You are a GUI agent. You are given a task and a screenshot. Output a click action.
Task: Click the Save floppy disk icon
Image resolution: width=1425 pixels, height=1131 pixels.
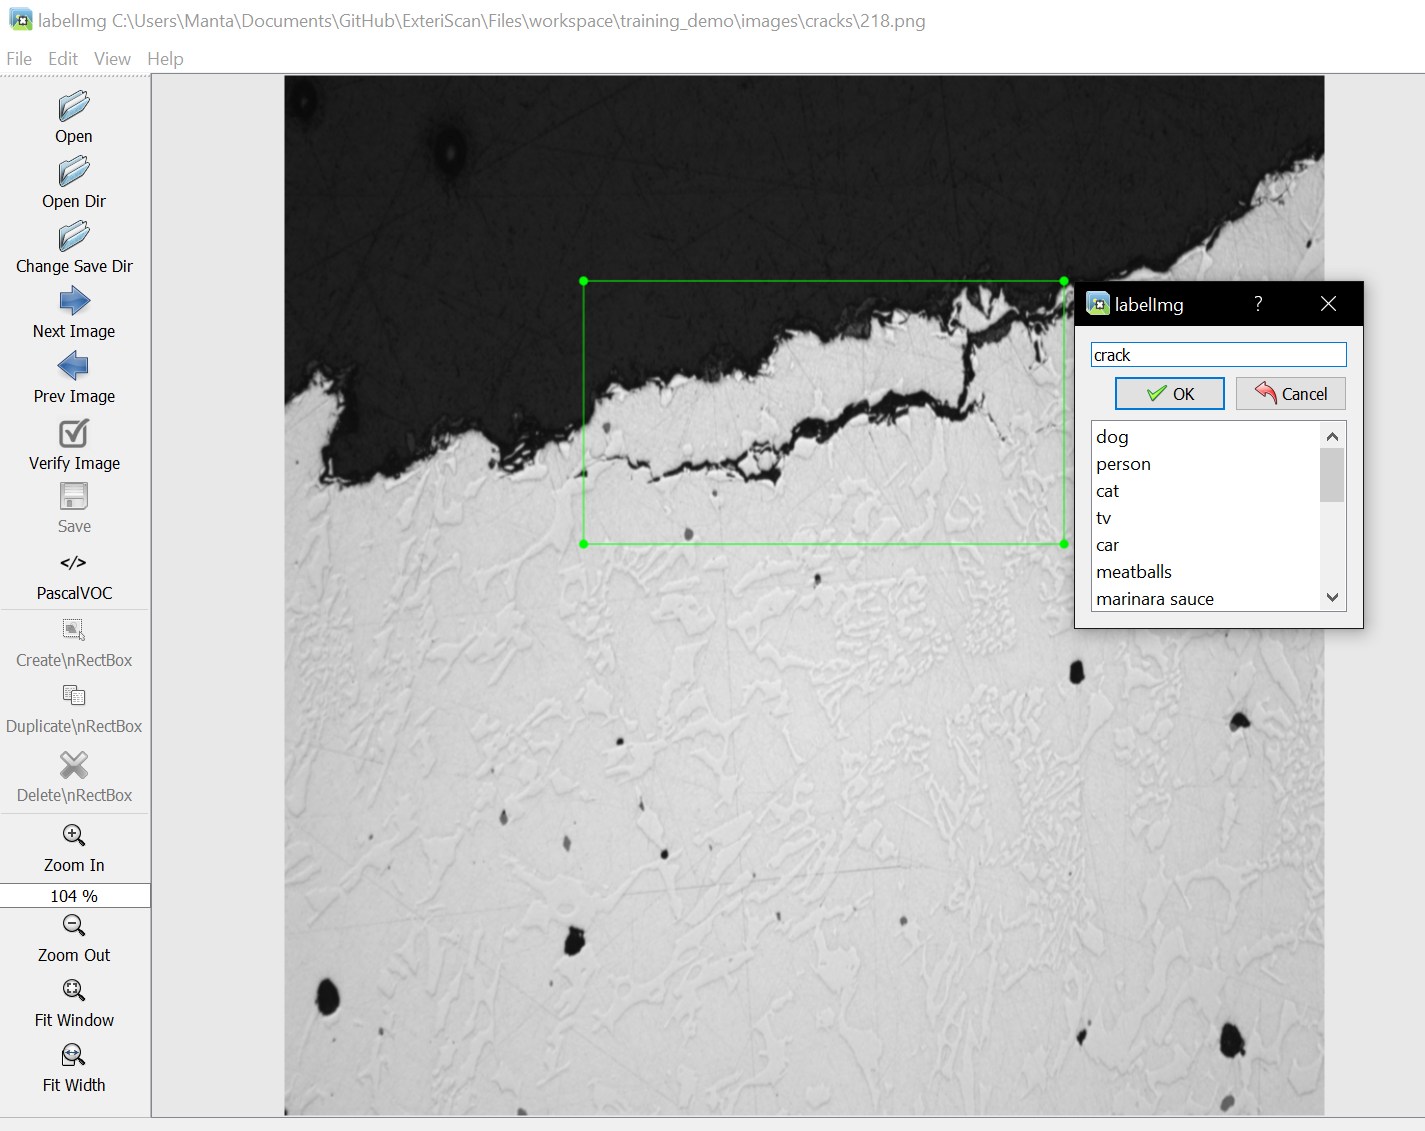pos(74,496)
